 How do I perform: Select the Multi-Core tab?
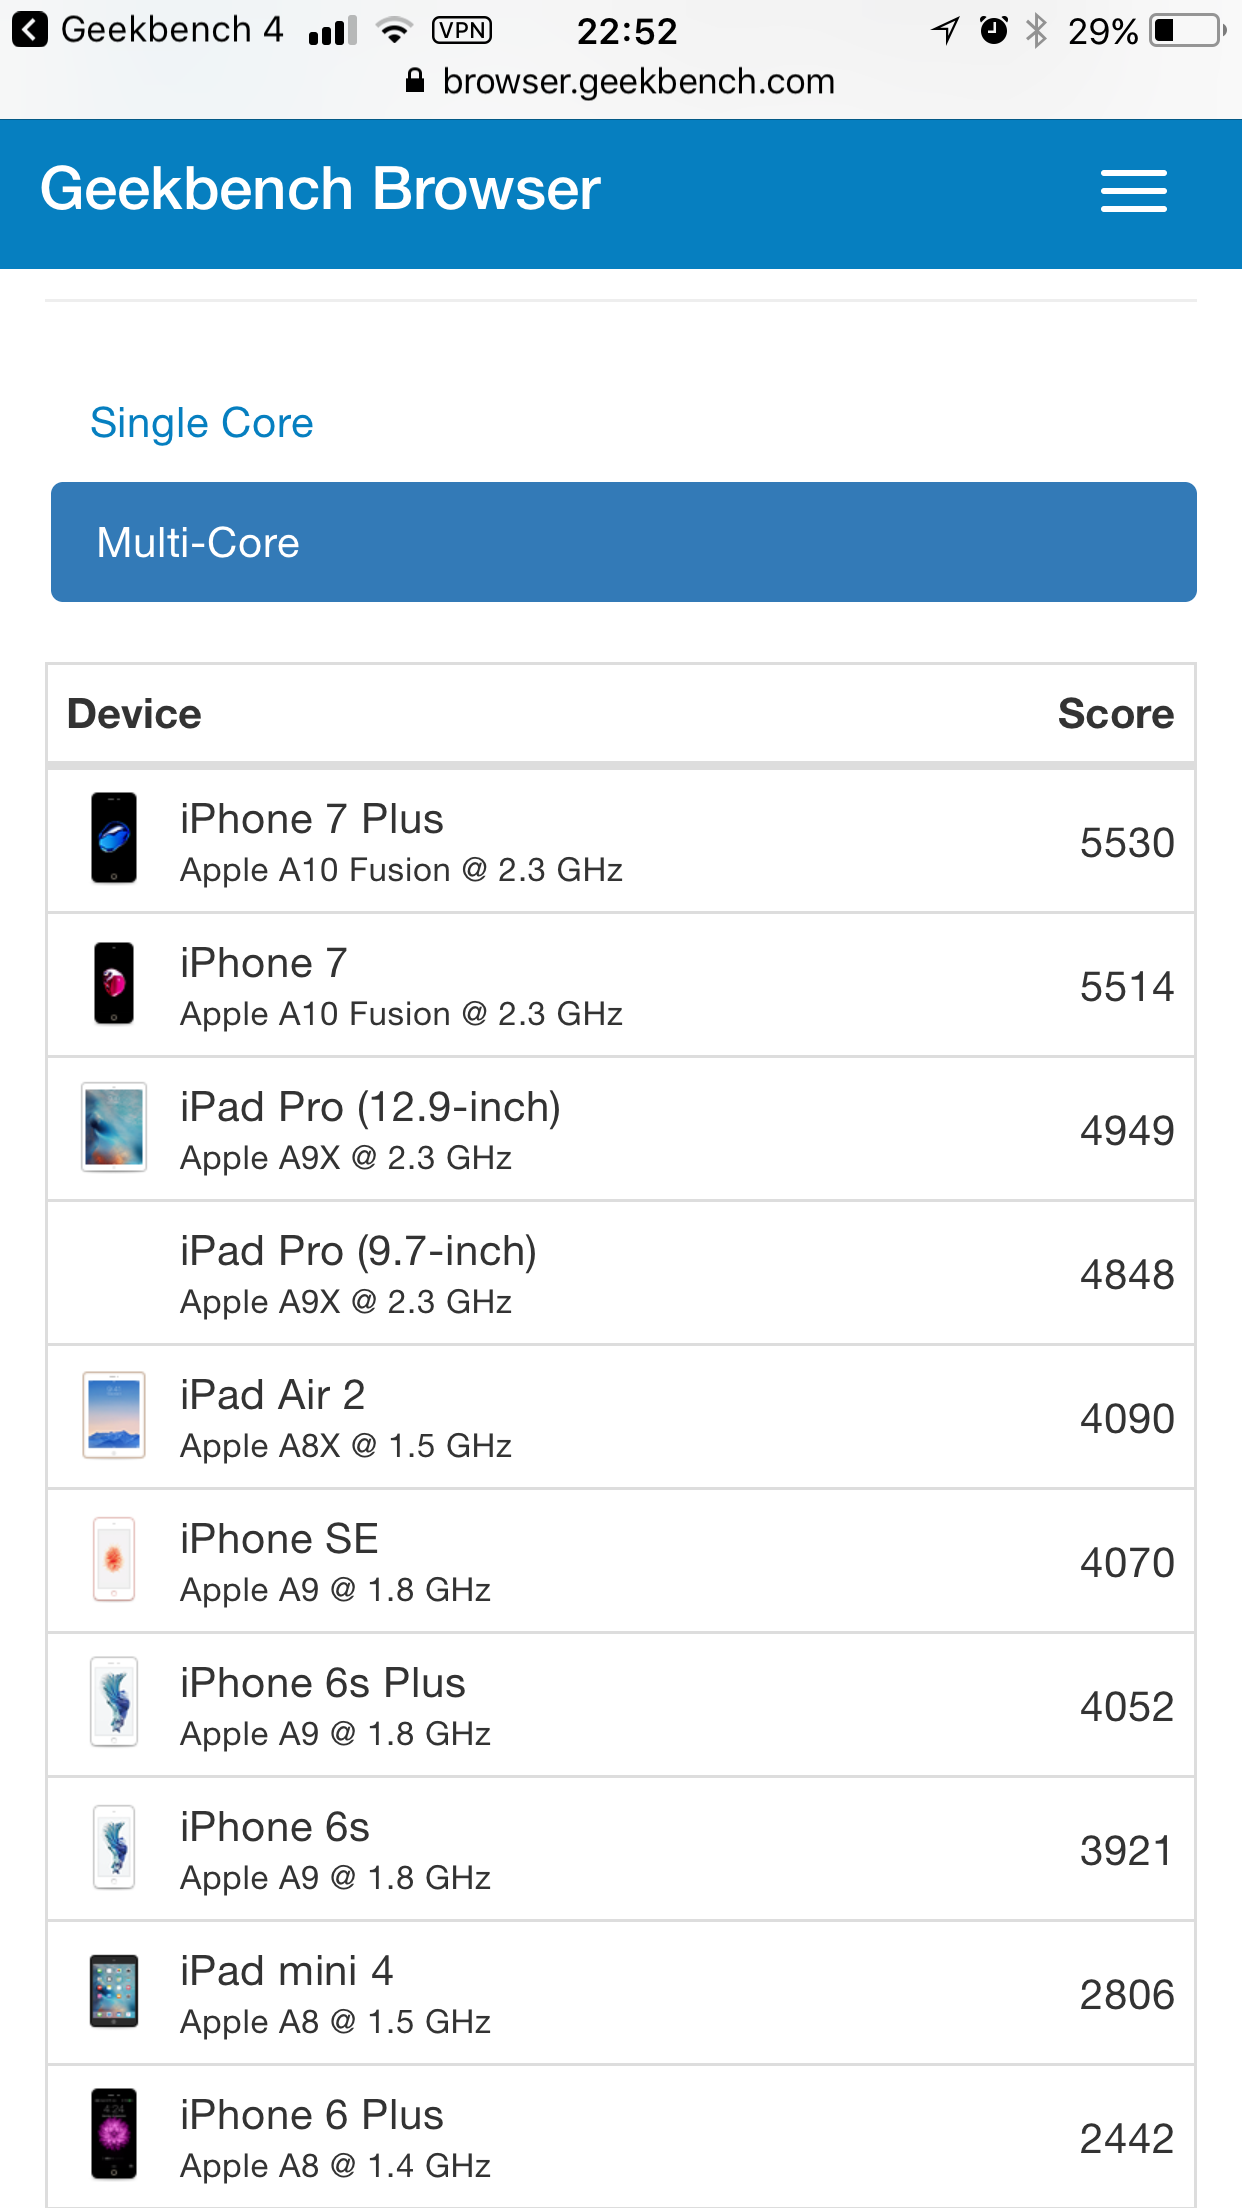(624, 542)
